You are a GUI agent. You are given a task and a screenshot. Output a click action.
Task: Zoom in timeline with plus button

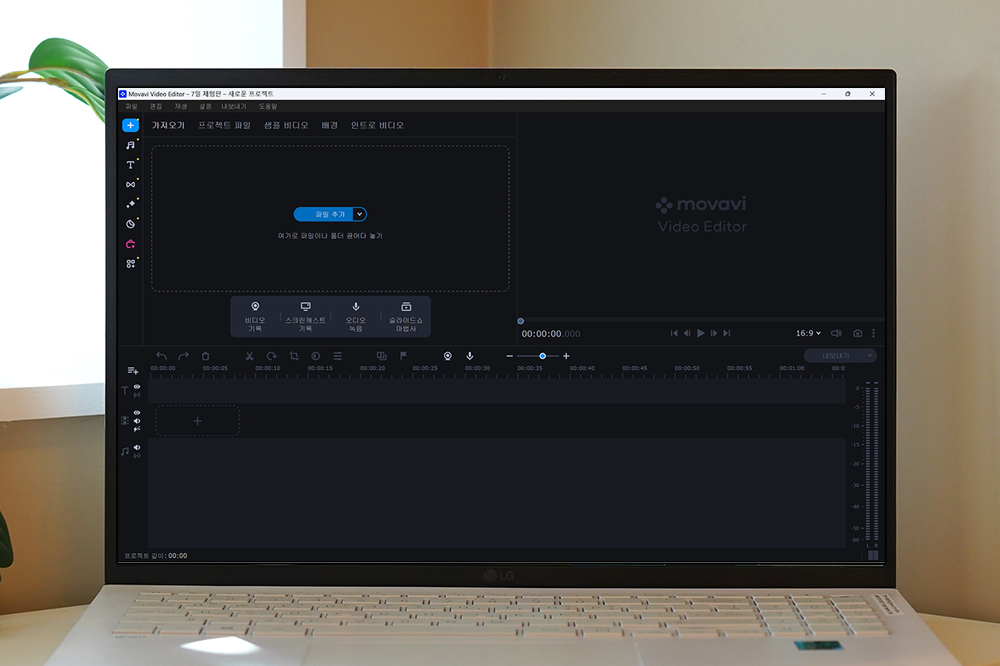(x=566, y=356)
